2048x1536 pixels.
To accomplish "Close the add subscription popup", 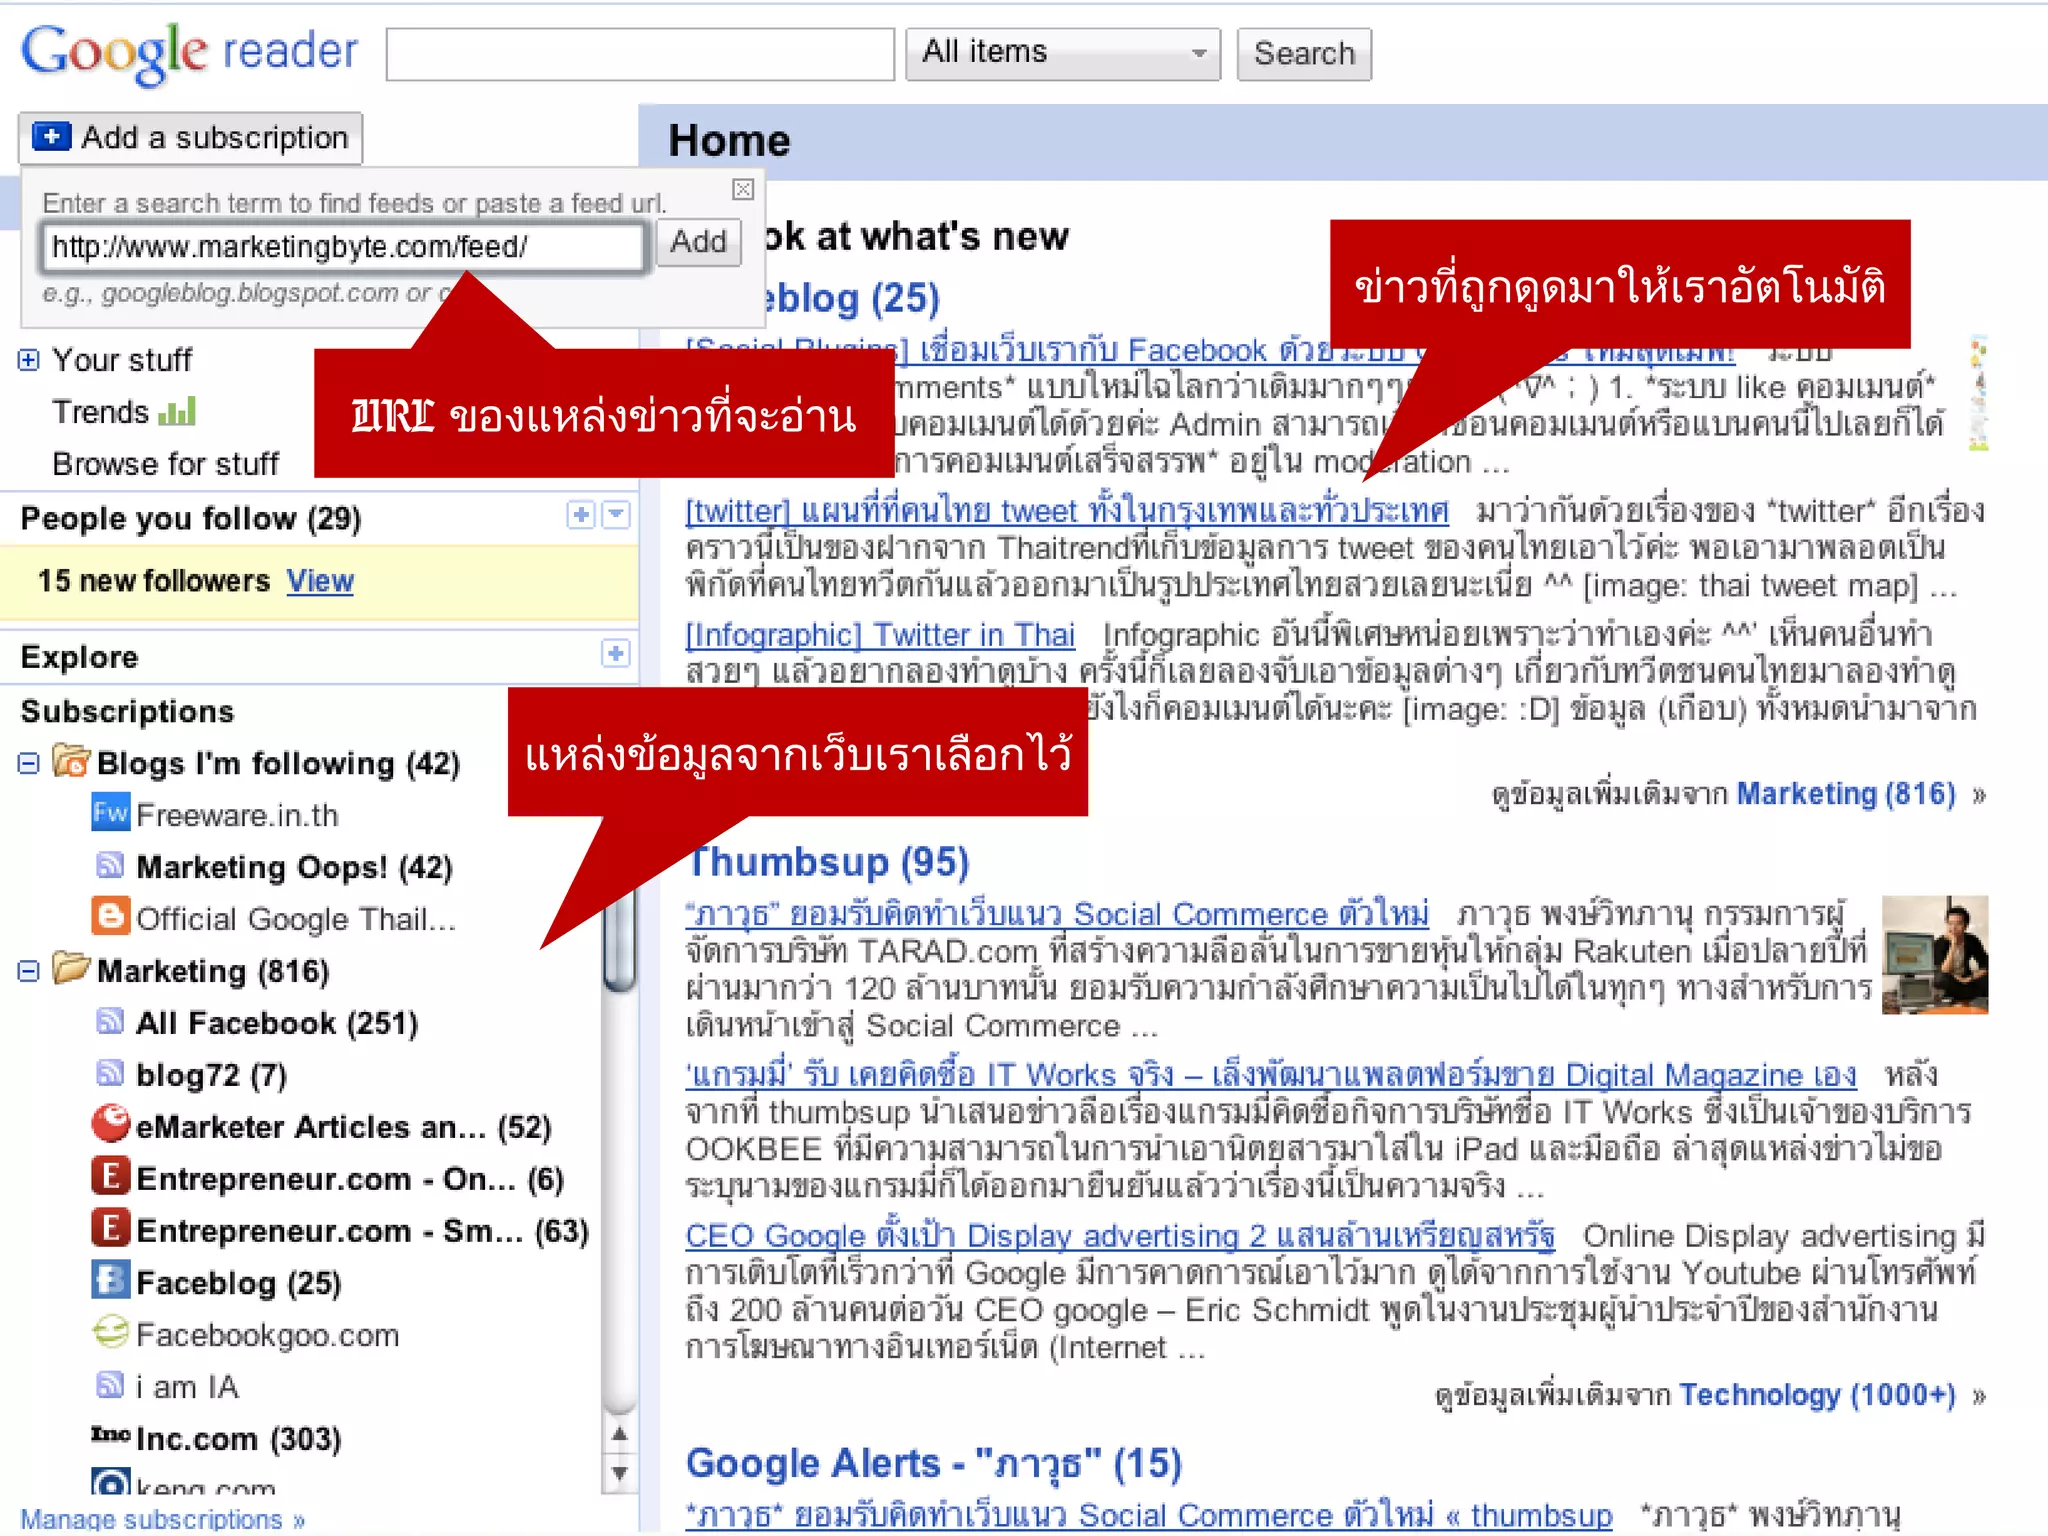I will coord(743,189).
